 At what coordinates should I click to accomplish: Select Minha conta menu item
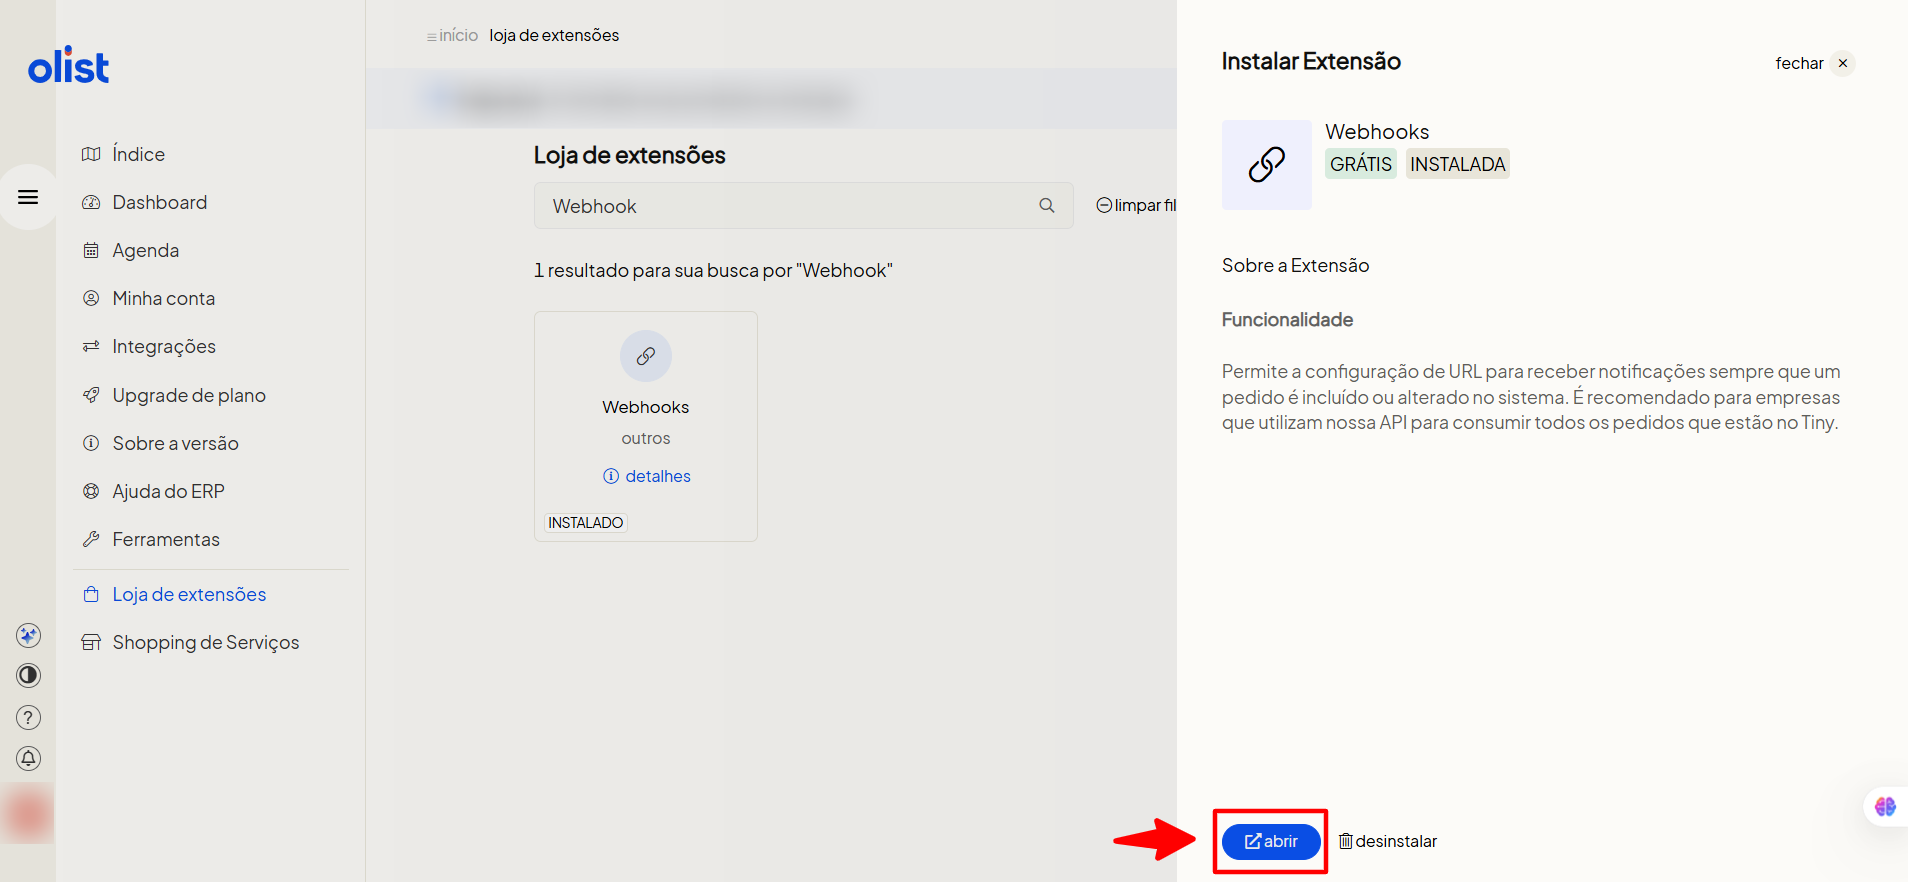click(x=163, y=298)
